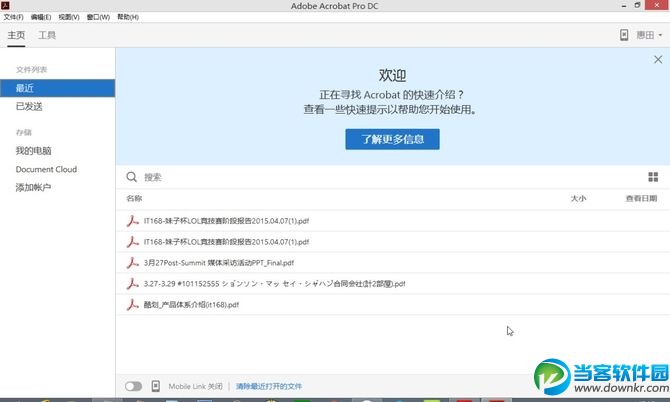The width and height of the screenshot is (670, 402).
Task: Click PDF icon of 3.27-3.29 #101152555 file
Action: [132, 283]
